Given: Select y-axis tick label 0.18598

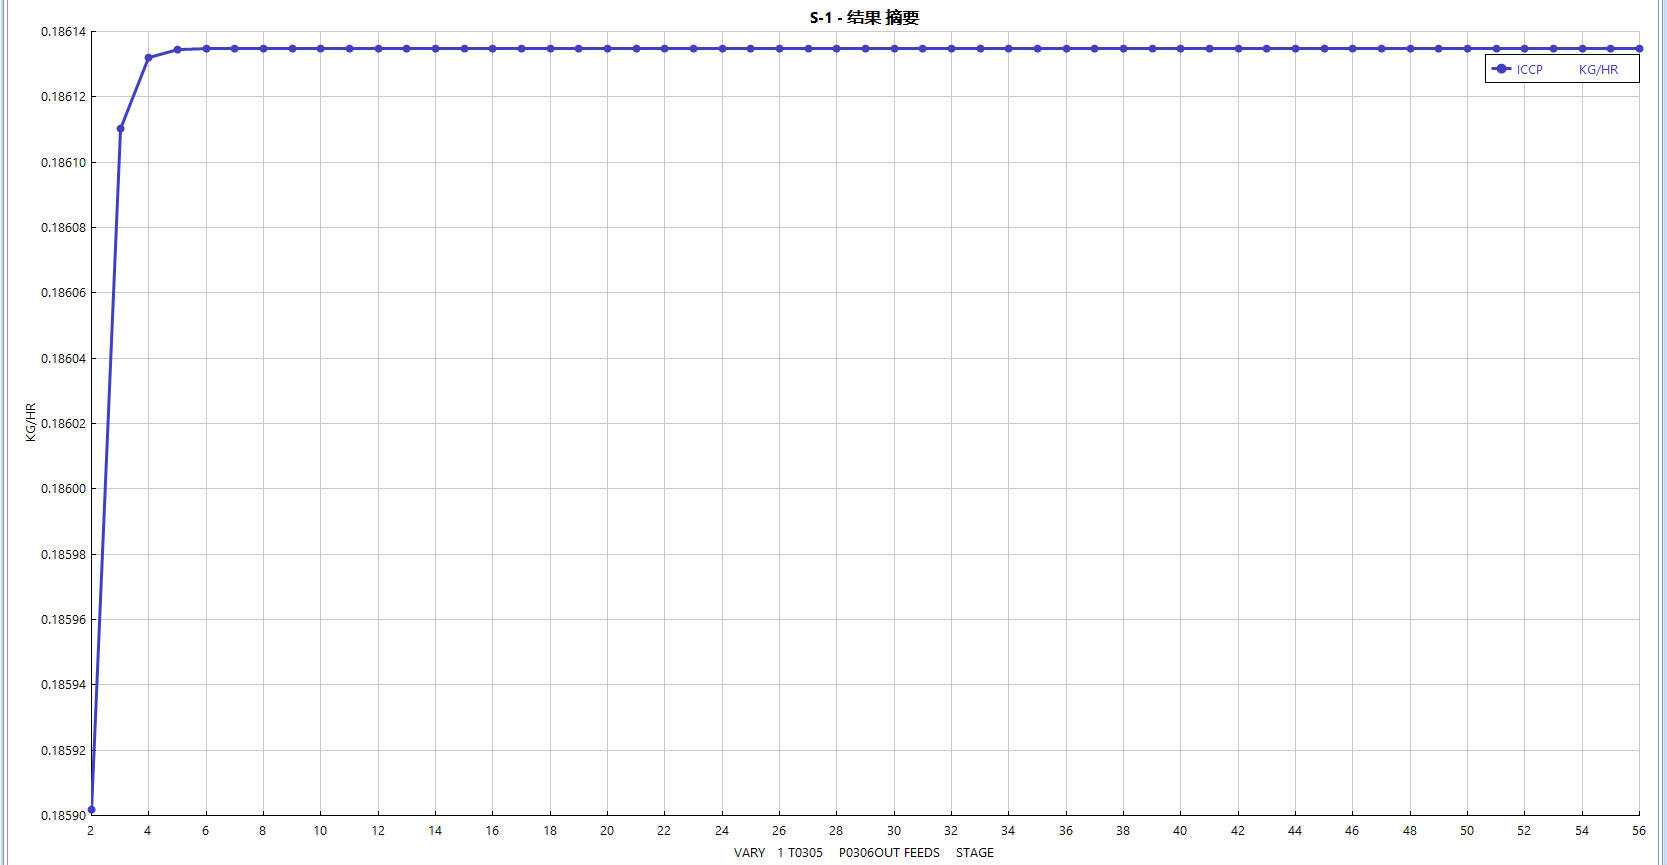Looking at the screenshot, I should coord(63,555).
